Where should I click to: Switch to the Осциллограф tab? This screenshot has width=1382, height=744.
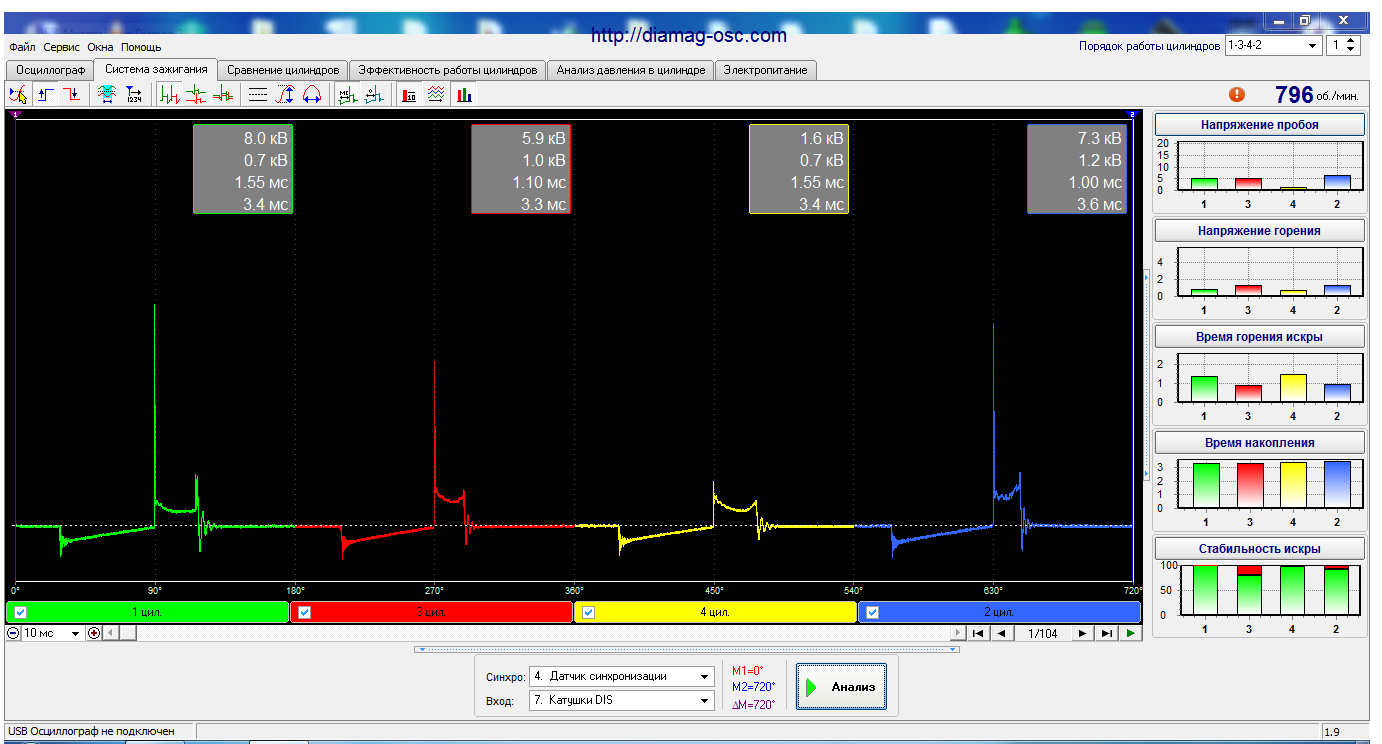(x=49, y=70)
